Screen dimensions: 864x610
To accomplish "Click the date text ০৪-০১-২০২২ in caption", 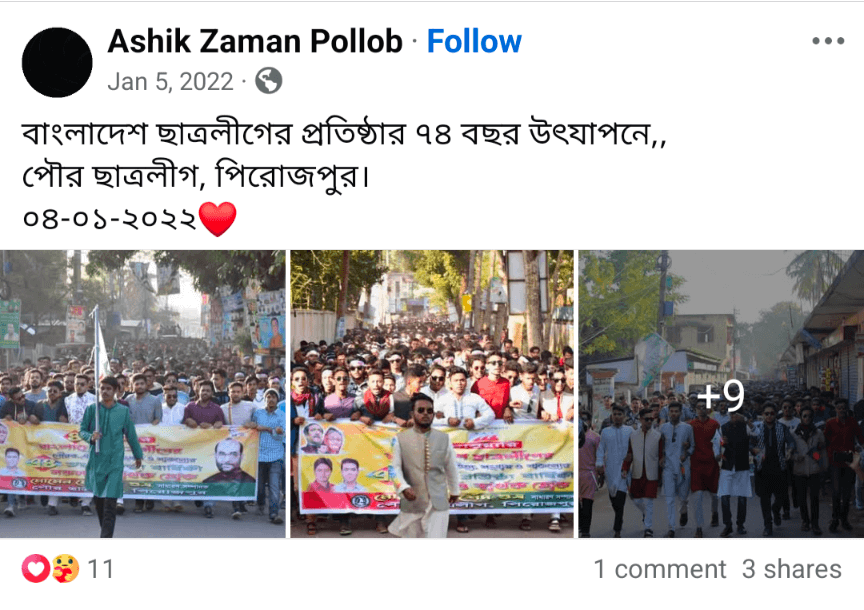I will (x=110, y=219).
